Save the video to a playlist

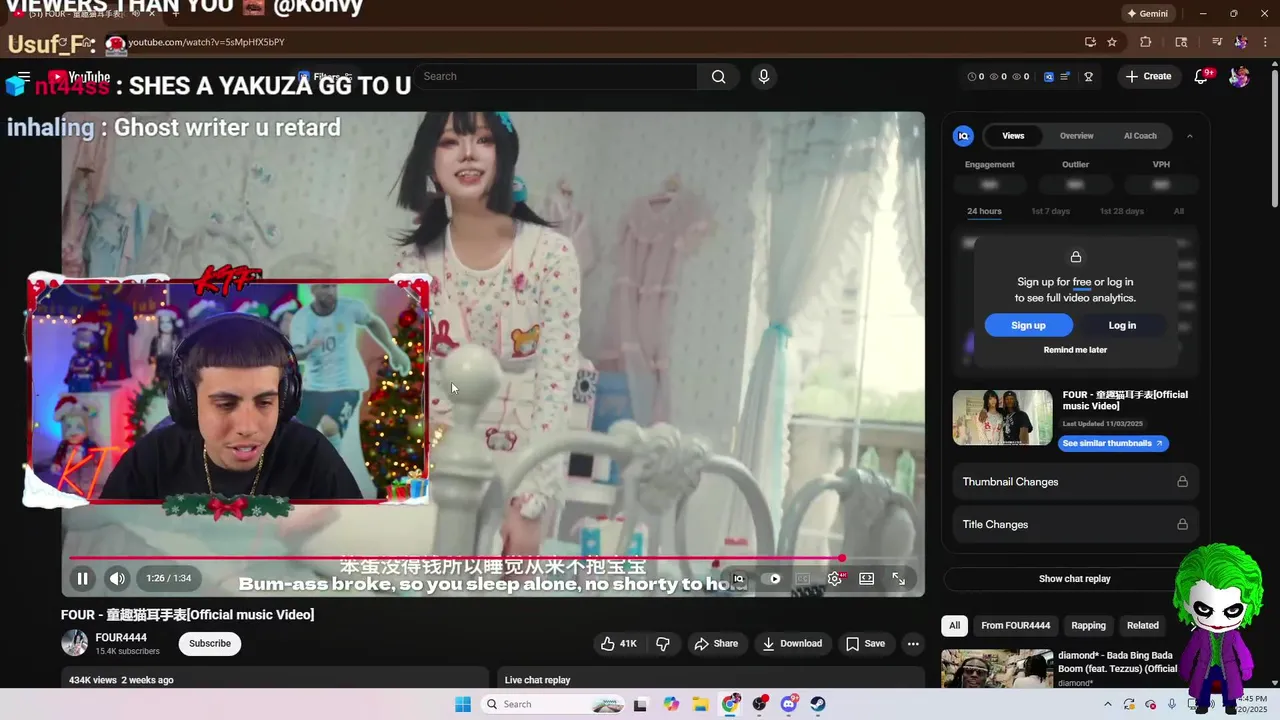pyautogui.click(x=865, y=644)
